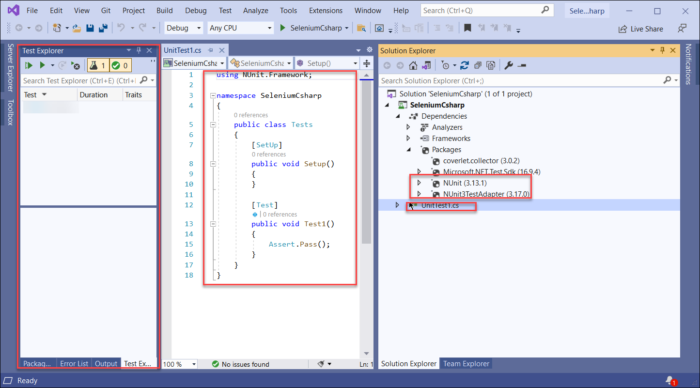700x388 pixels.
Task: Open the Notifications side tab
Action: [688, 64]
